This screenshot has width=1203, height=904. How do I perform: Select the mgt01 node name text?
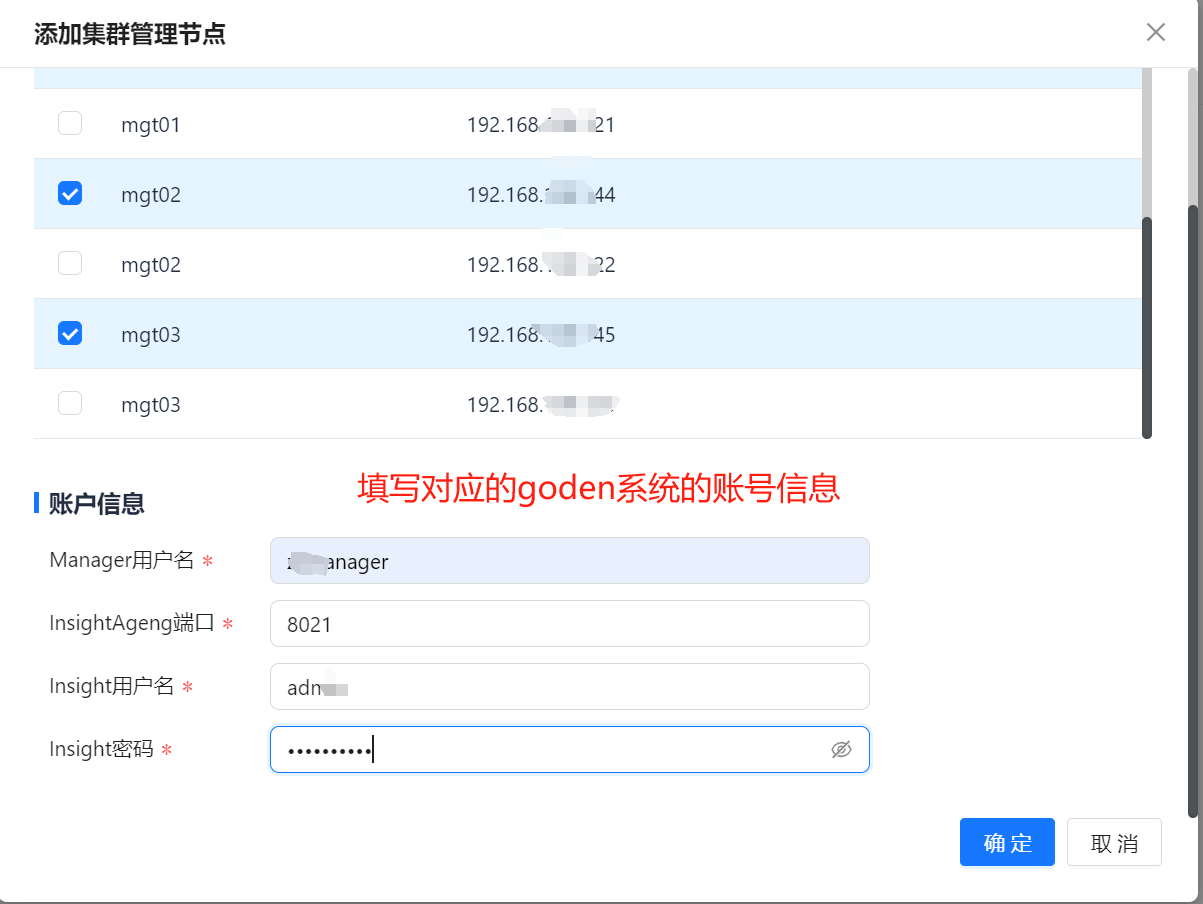[x=150, y=125]
